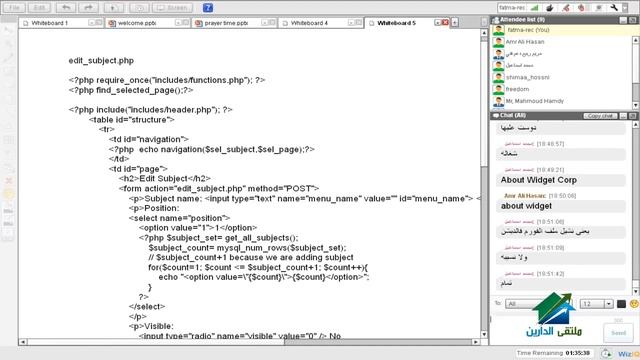Click the black icon next to signal bars
Image resolution: width=640 pixels, height=360 pixels.
tap(550, 7)
